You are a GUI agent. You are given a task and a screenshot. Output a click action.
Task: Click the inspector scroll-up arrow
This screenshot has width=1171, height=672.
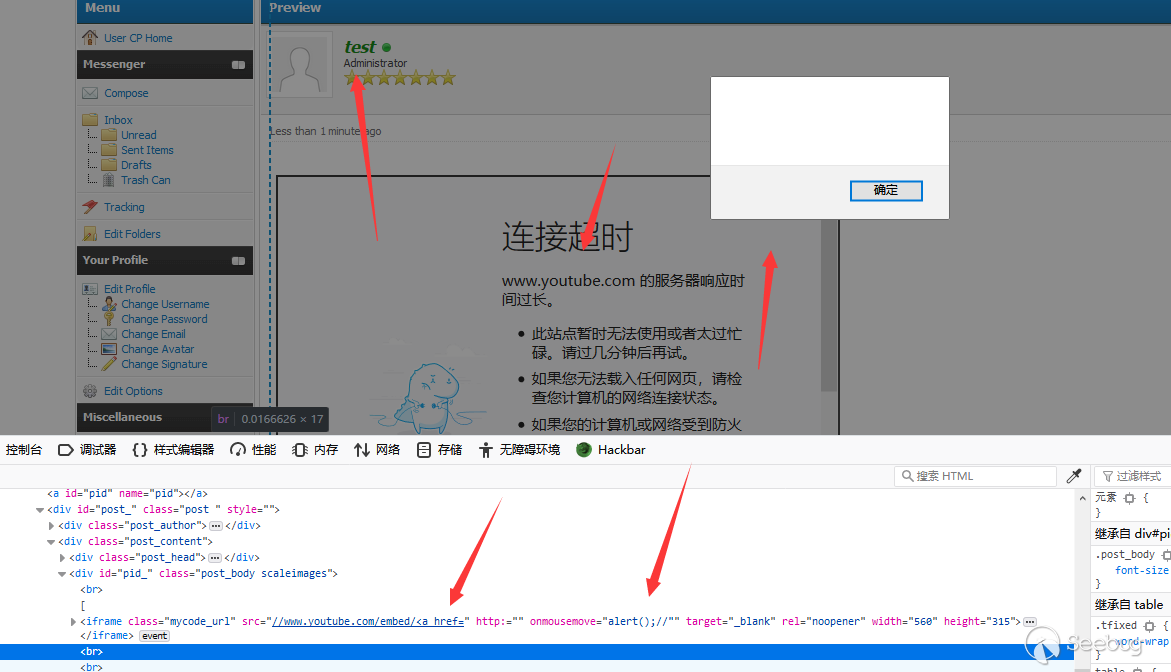pyautogui.click(x=1082, y=498)
